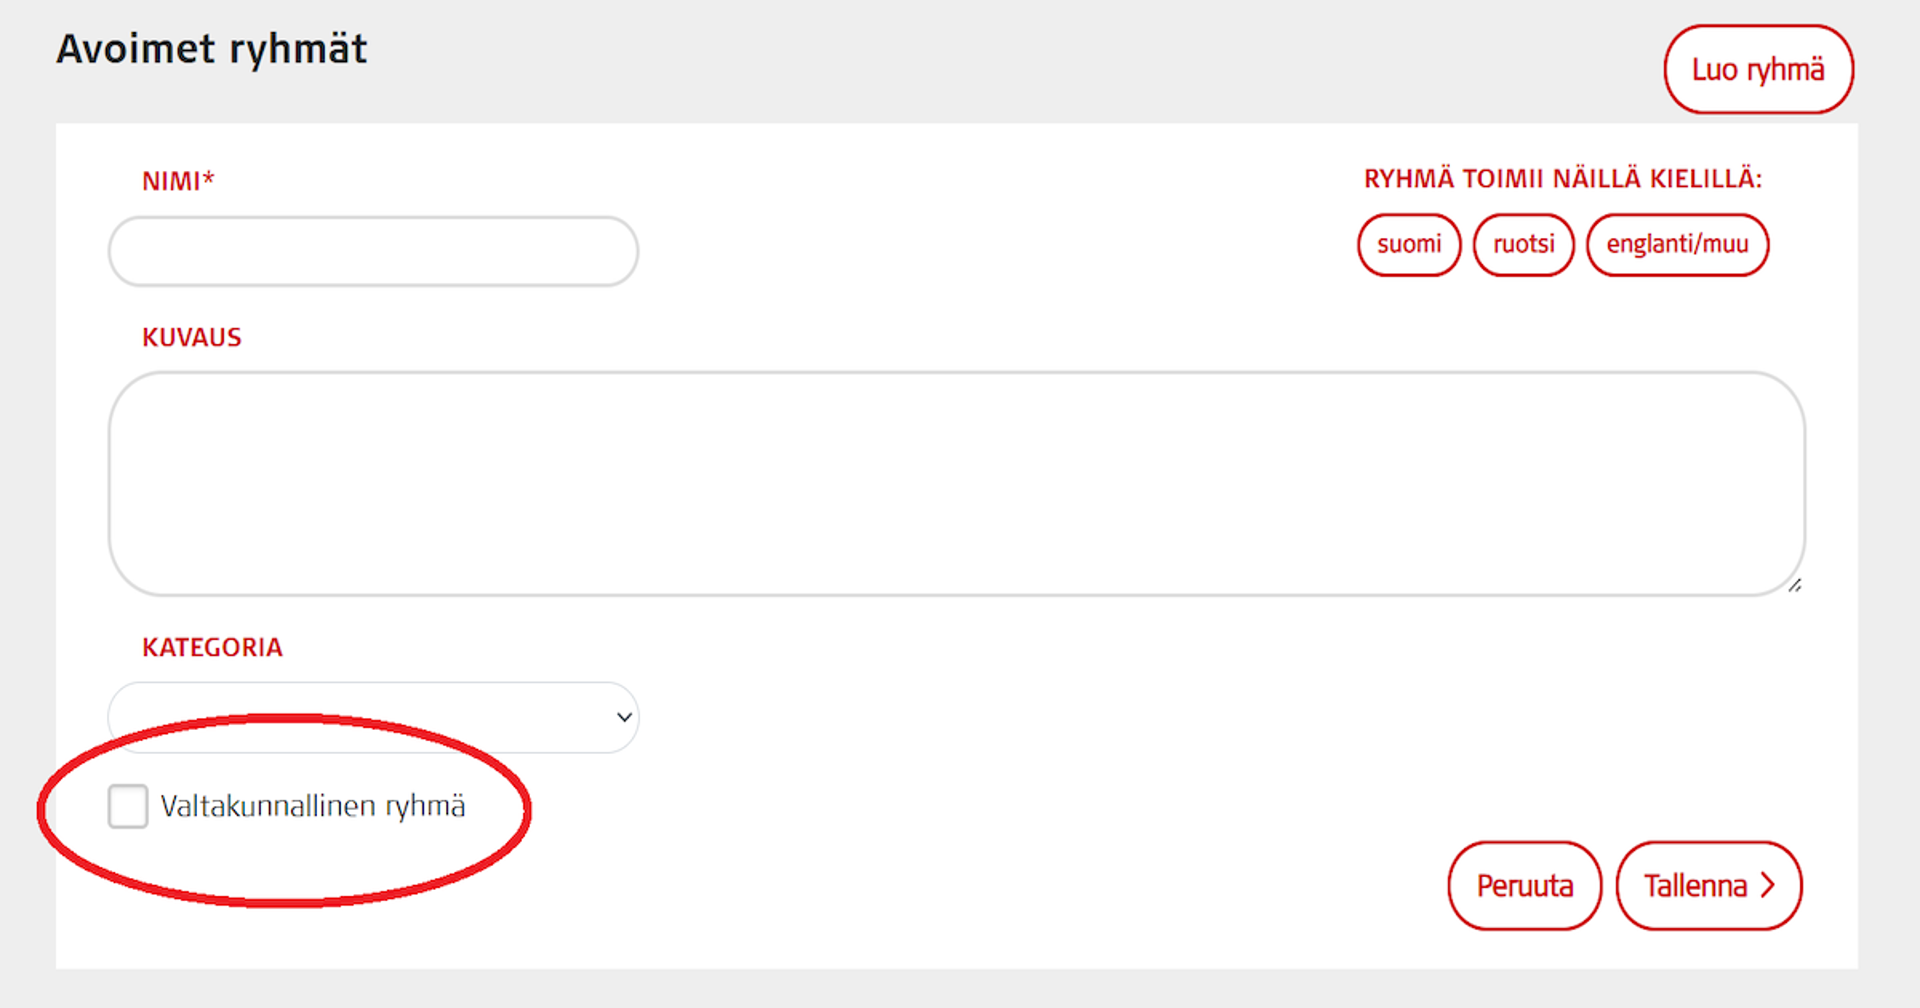1920x1008 pixels.
Task: Click the Valtakunnallinen ryhmä label text
Action: click(x=313, y=806)
